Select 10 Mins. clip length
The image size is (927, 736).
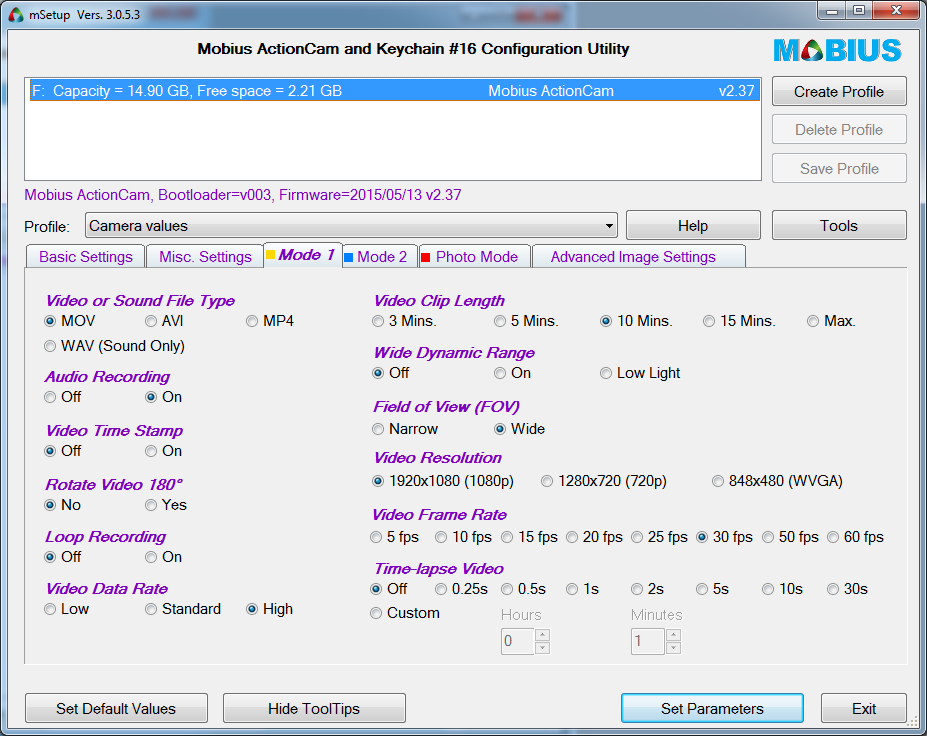(637, 321)
